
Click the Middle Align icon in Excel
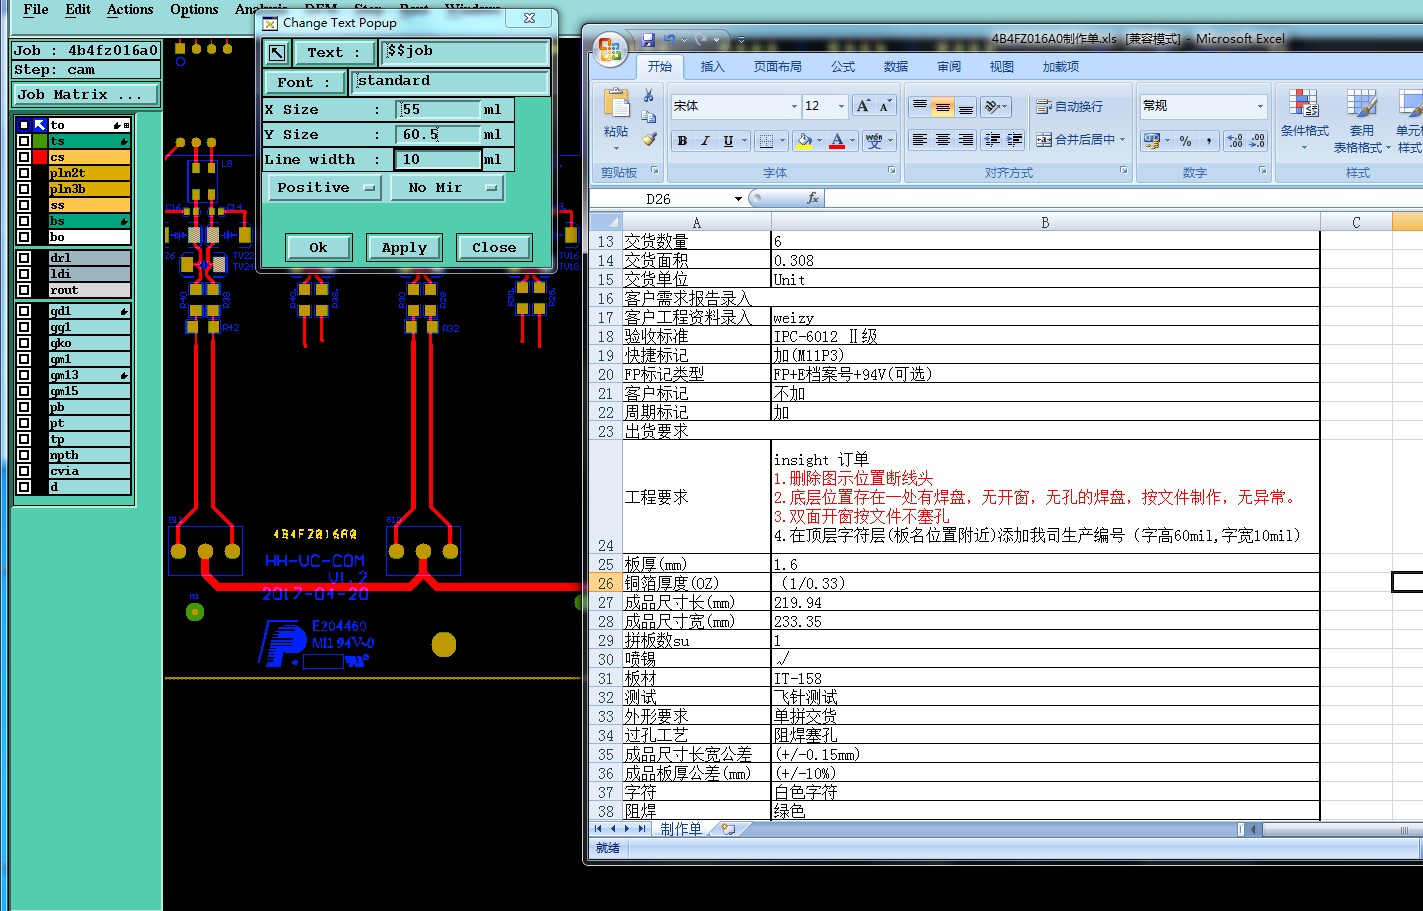(942, 106)
